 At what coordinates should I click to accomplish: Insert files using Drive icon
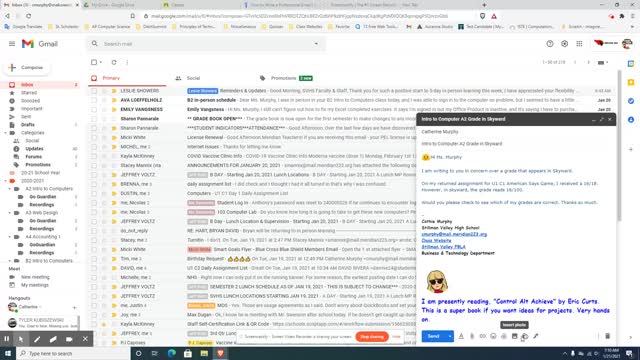click(504, 336)
